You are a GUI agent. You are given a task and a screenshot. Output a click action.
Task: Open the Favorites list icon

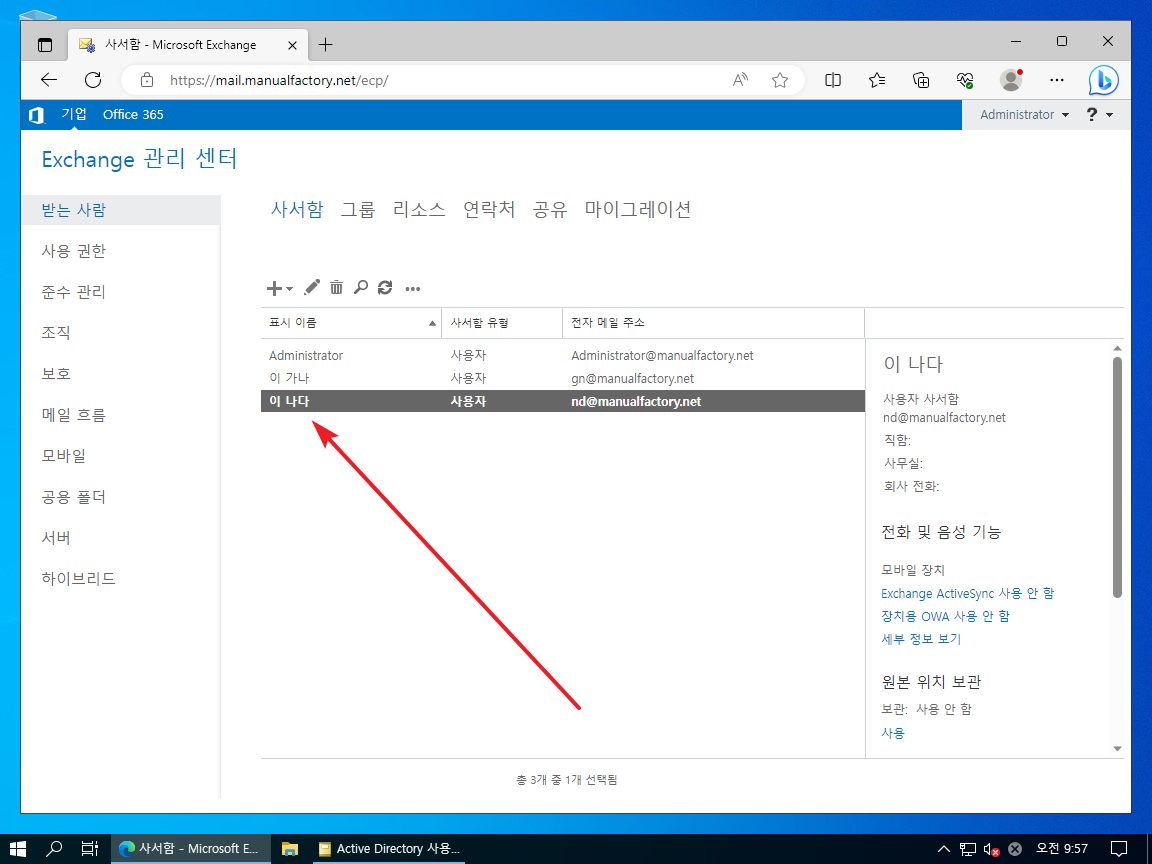[877, 80]
